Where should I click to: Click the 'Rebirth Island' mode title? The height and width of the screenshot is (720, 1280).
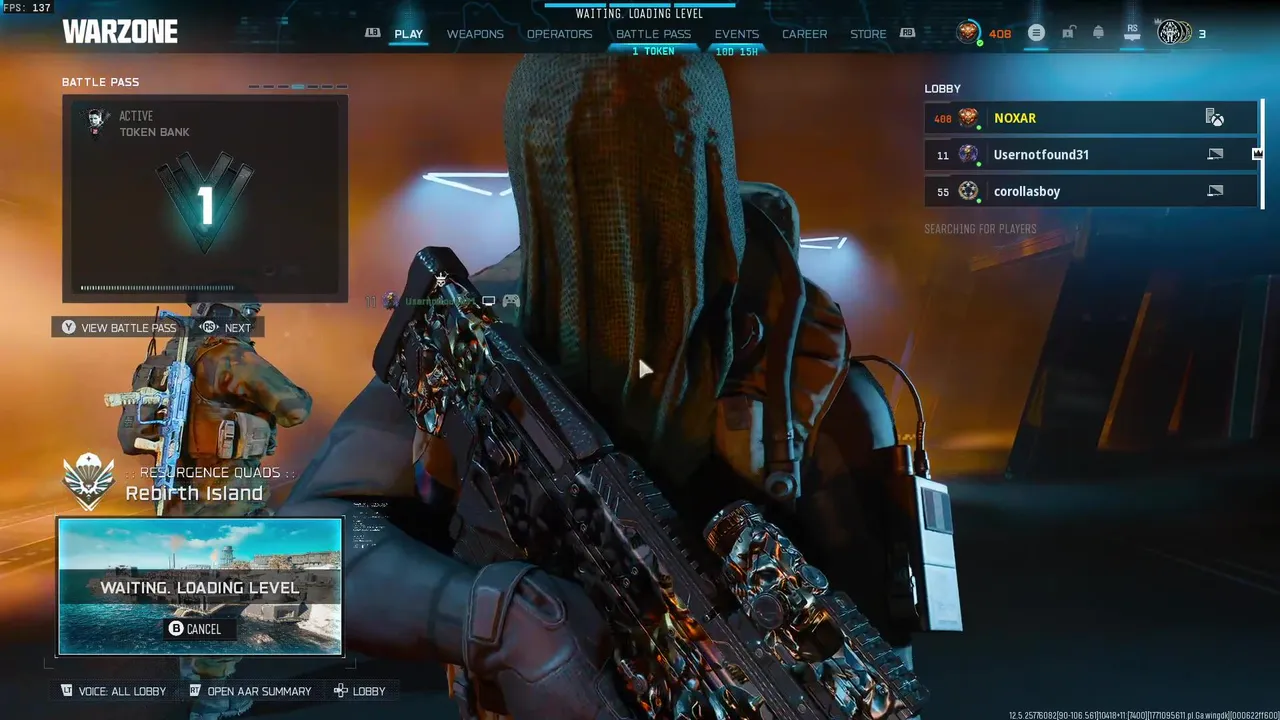194,493
